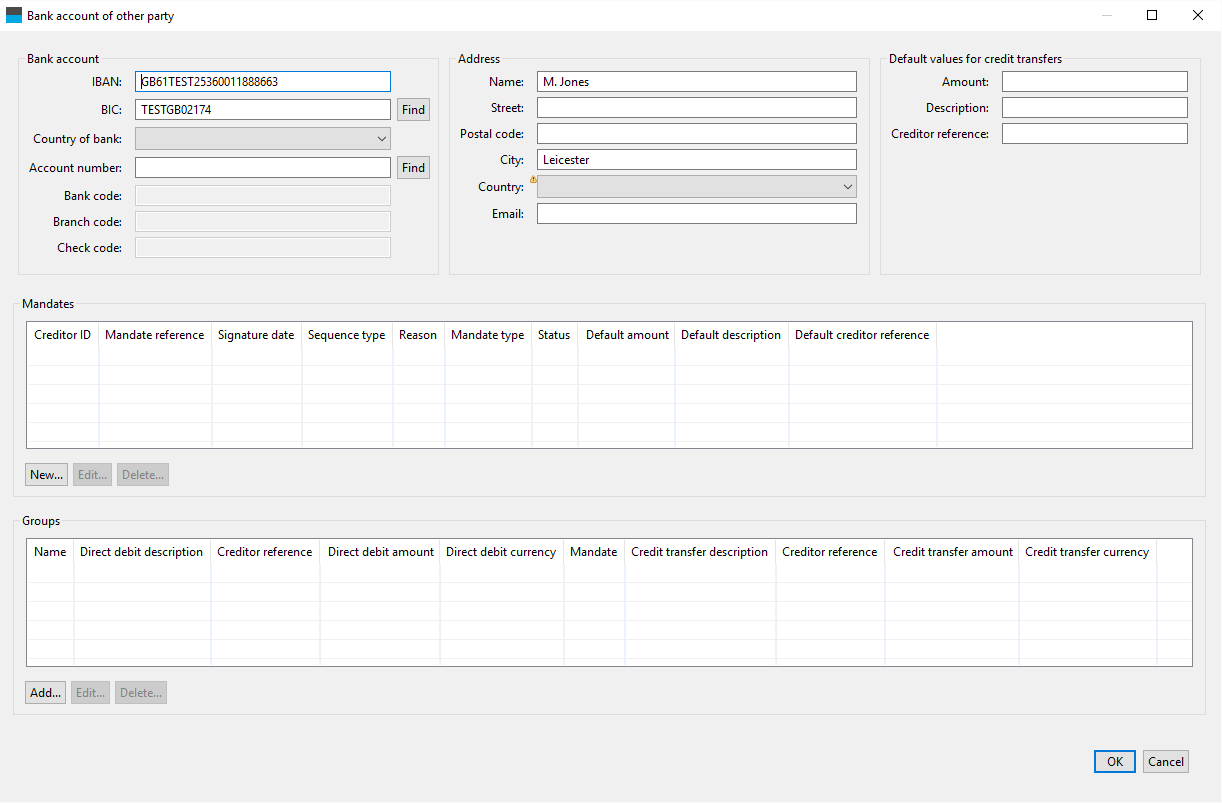
Task: Click the Find button next to BIC
Action: pyautogui.click(x=413, y=110)
